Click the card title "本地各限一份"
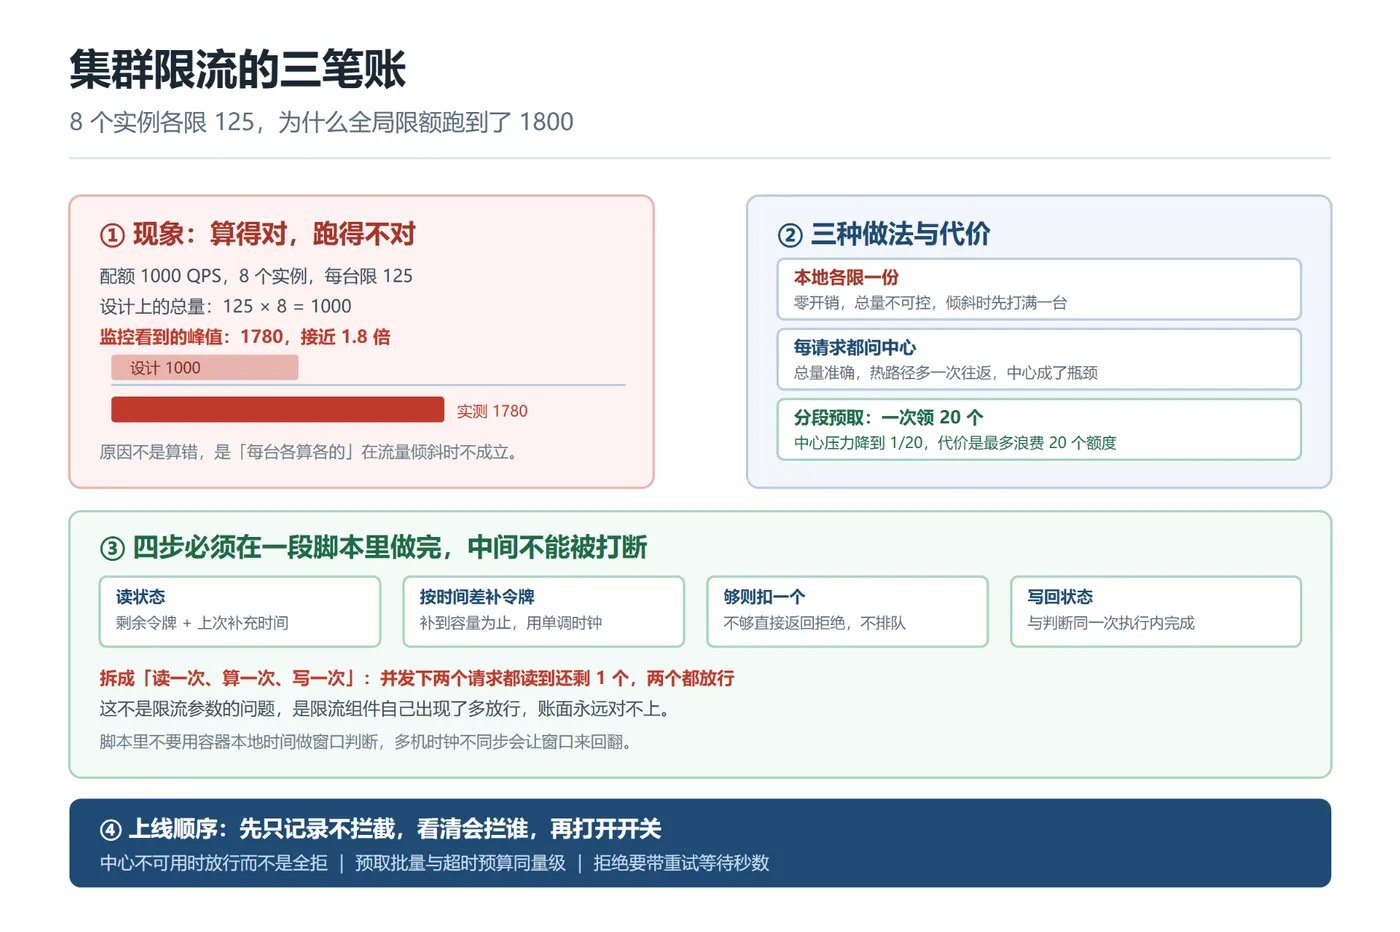Viewport: 1400px width, 932px height. (846, 278)
